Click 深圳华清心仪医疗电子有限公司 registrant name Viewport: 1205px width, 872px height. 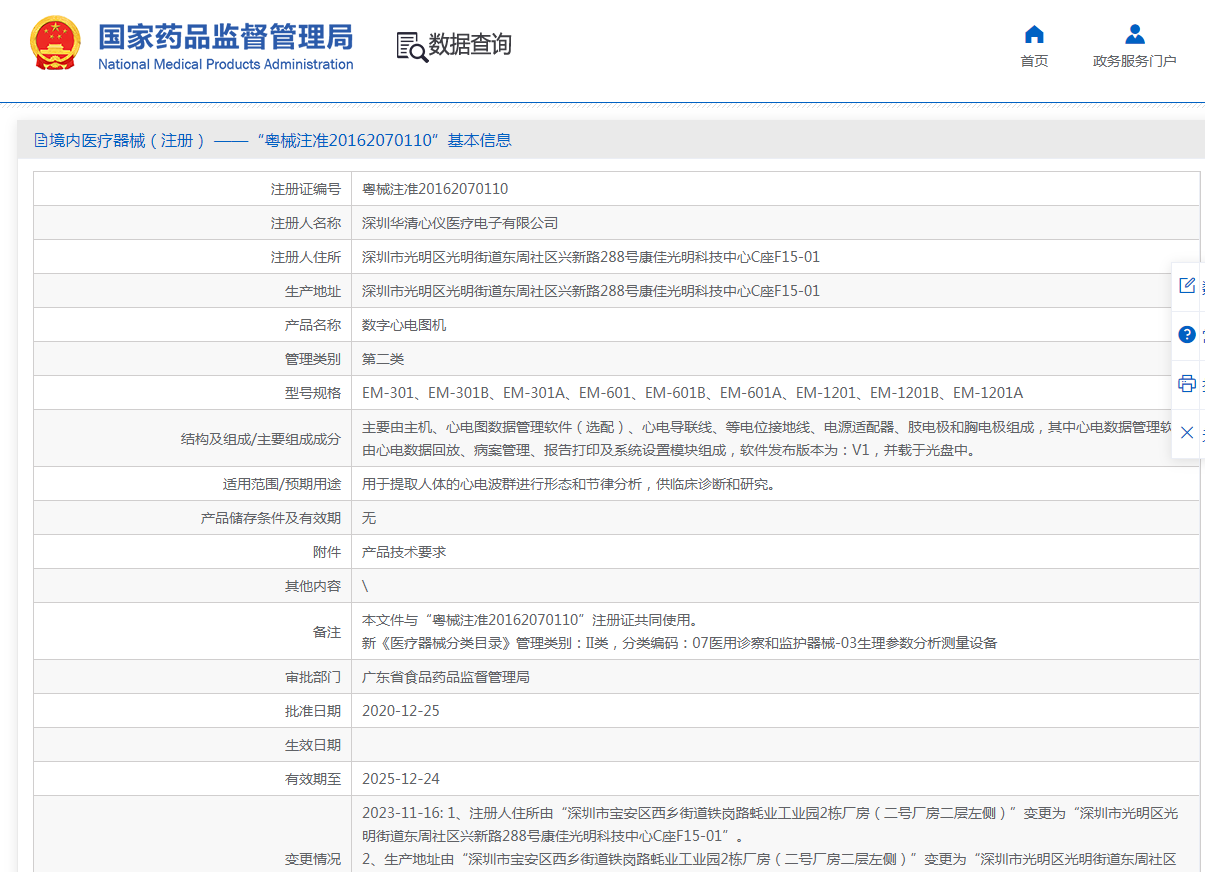[460, 223]
